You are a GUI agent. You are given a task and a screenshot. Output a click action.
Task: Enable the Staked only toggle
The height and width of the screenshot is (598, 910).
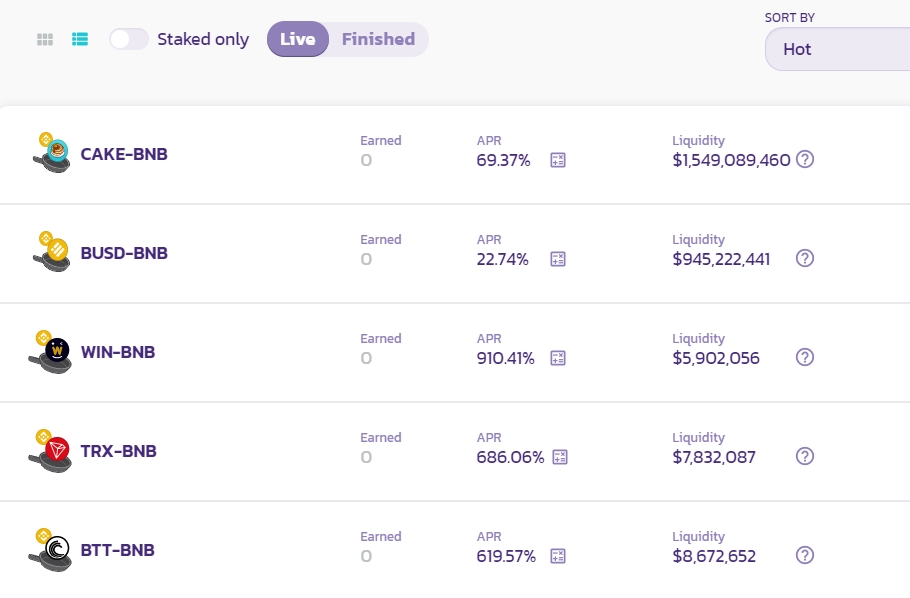click(x=129, y=40)
